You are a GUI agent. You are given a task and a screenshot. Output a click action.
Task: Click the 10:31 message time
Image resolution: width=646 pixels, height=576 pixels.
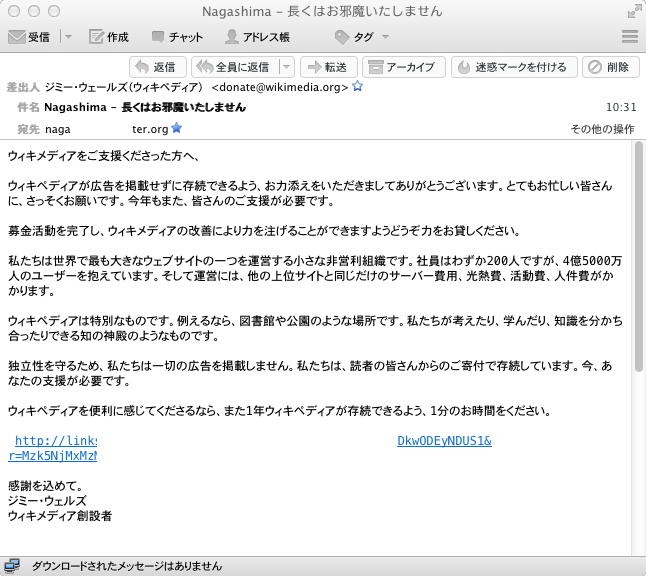[621, 107]
